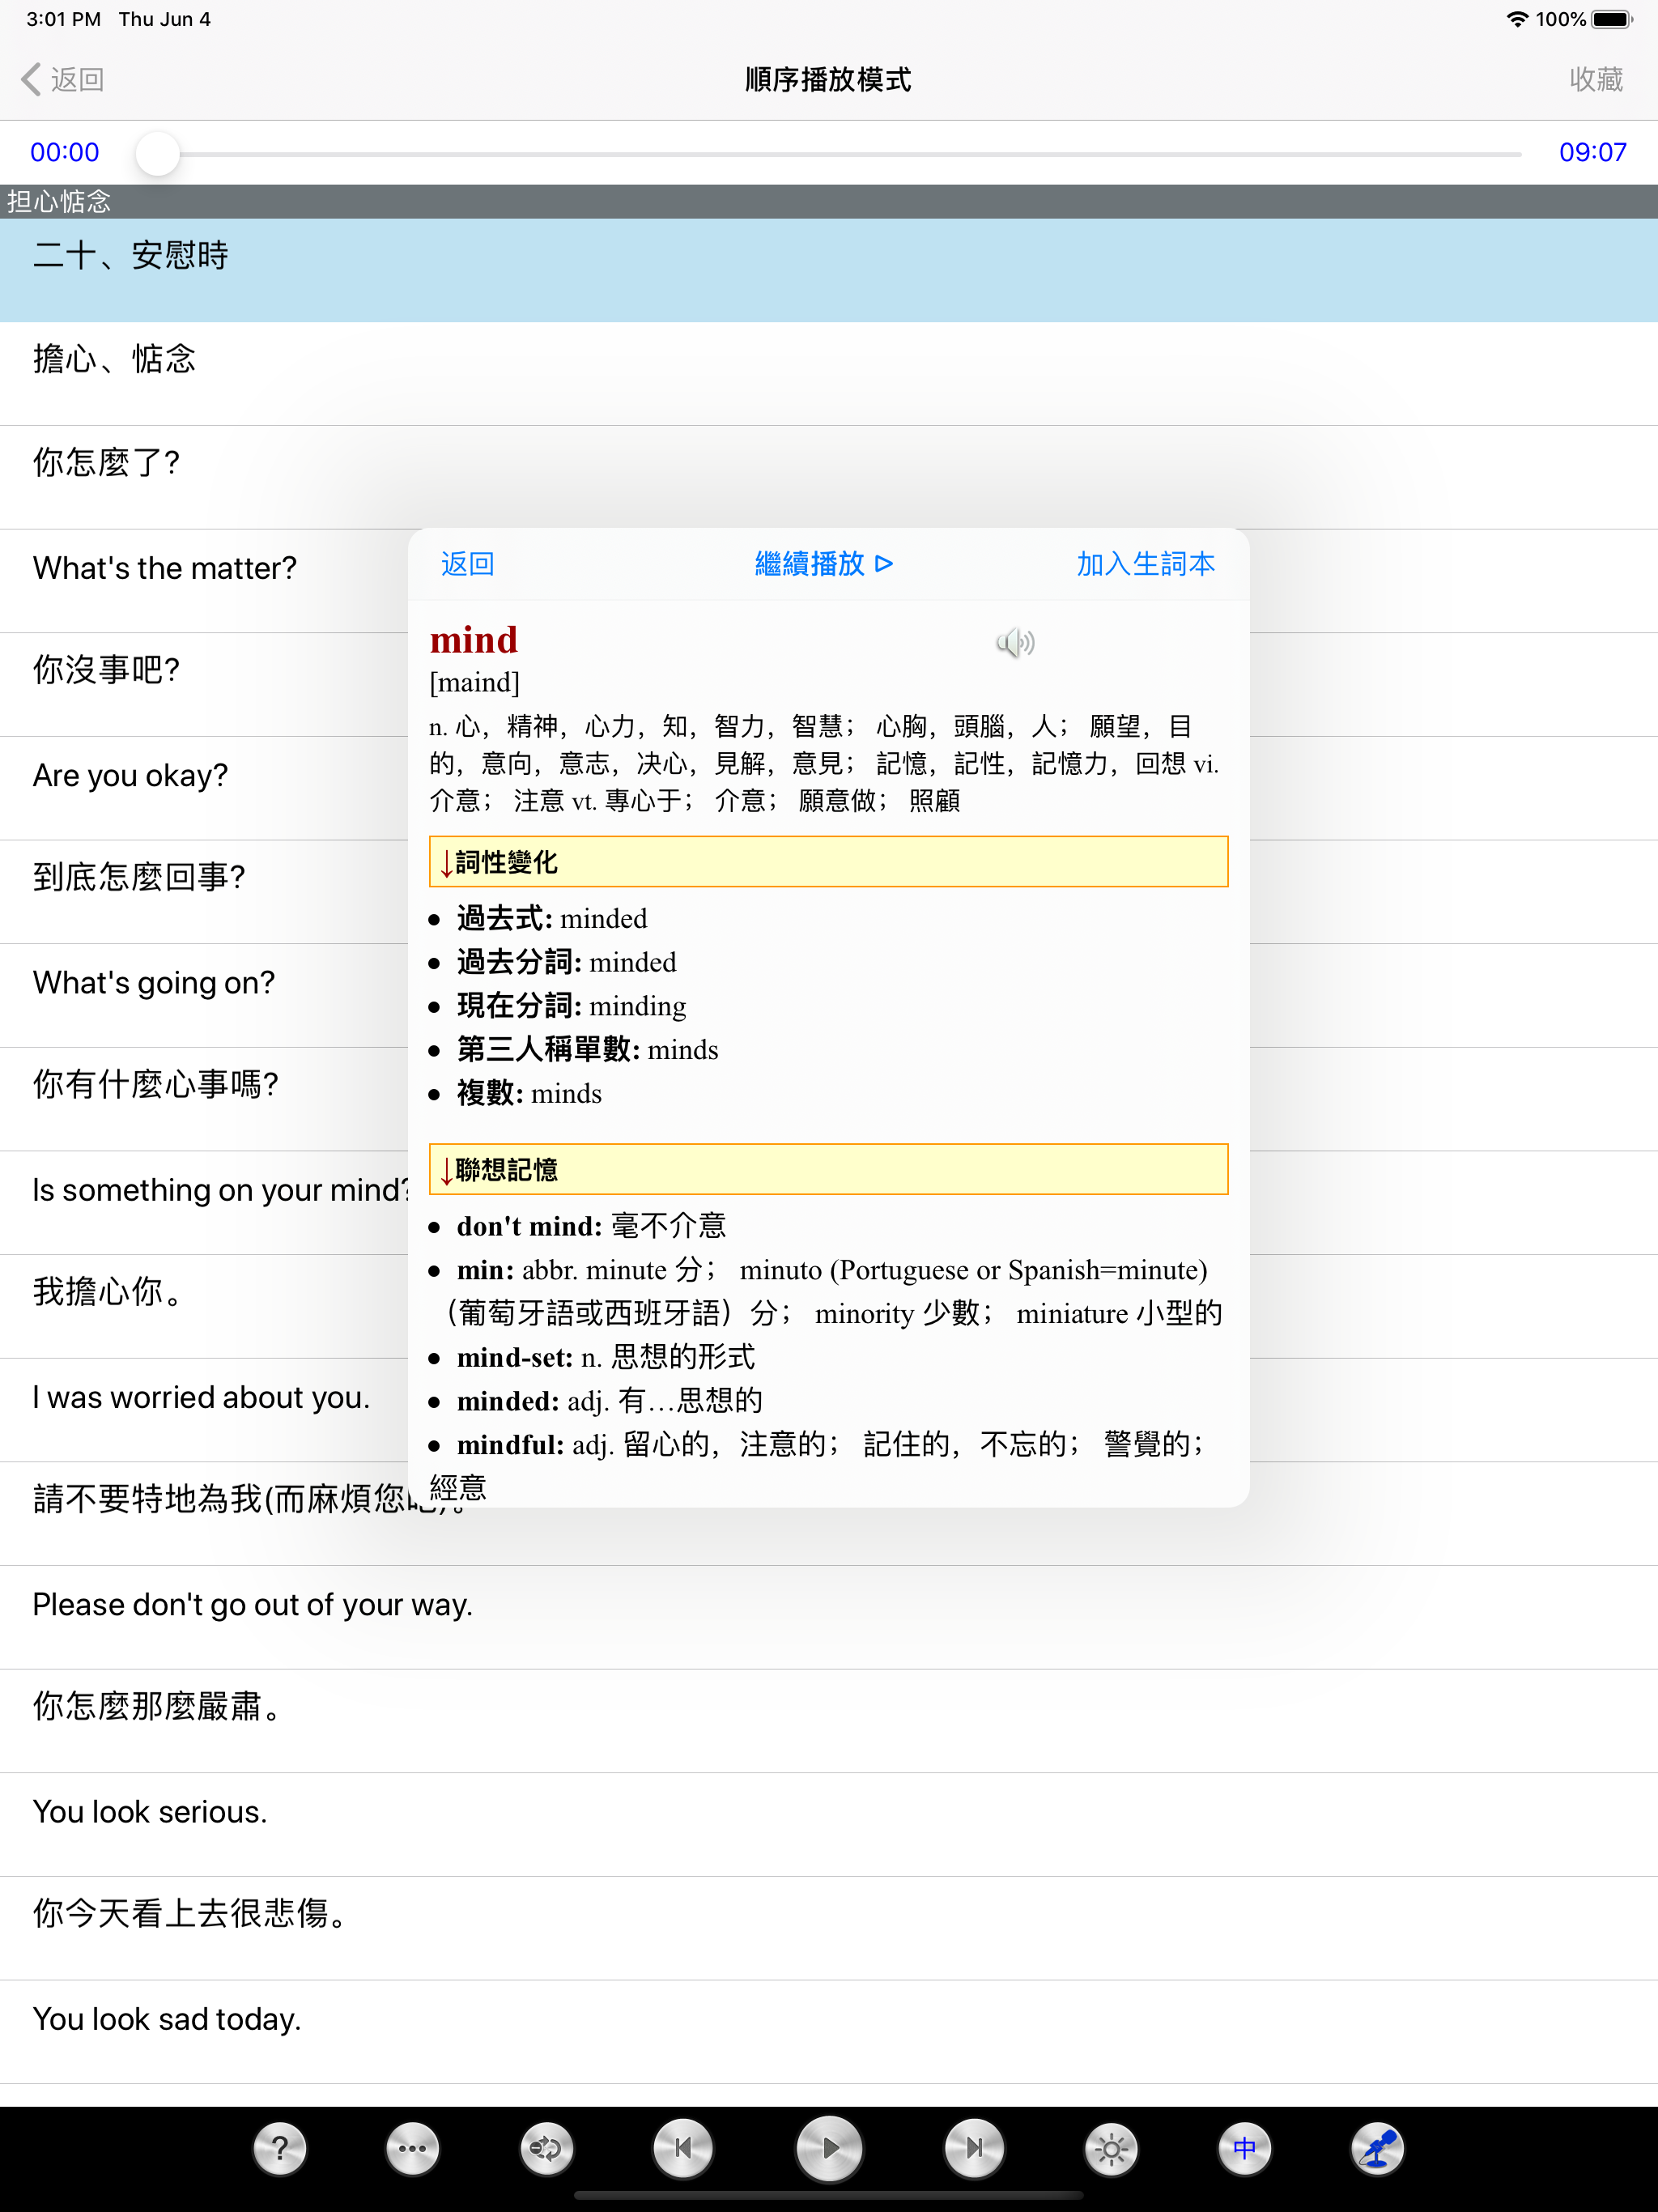
Task: Tap the microphone recording button
Action: pyautogui.click(x=1377, y=2148)
